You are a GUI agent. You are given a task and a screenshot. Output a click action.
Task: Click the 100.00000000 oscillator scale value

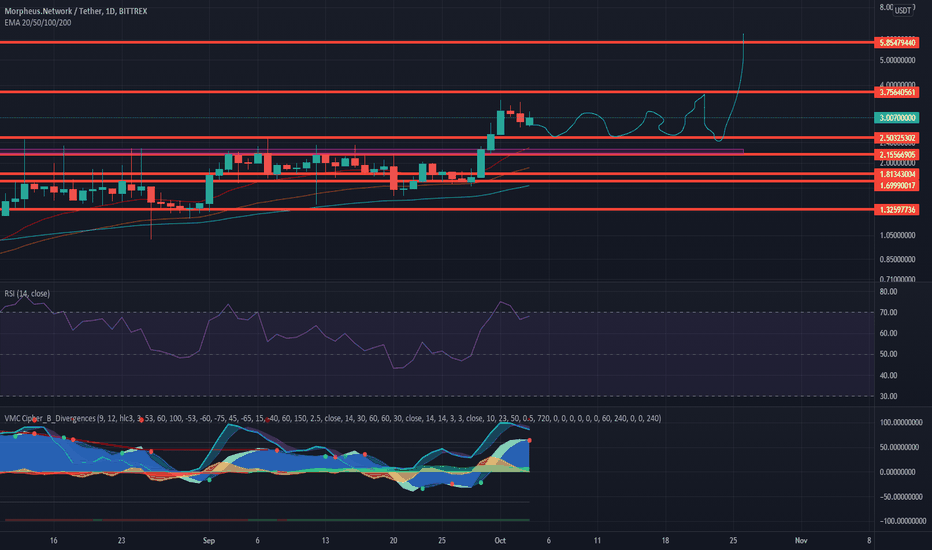[x=900, y=422]
